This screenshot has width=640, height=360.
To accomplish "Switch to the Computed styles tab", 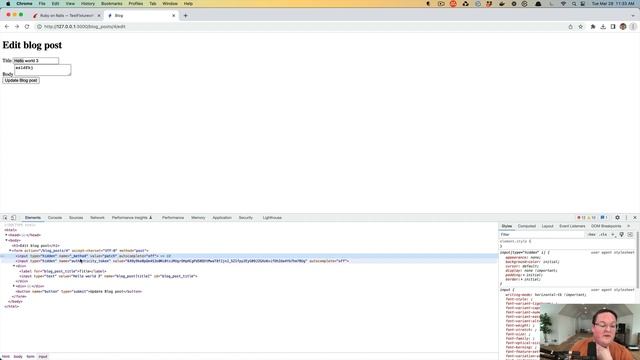I will [x=527, y=226].
